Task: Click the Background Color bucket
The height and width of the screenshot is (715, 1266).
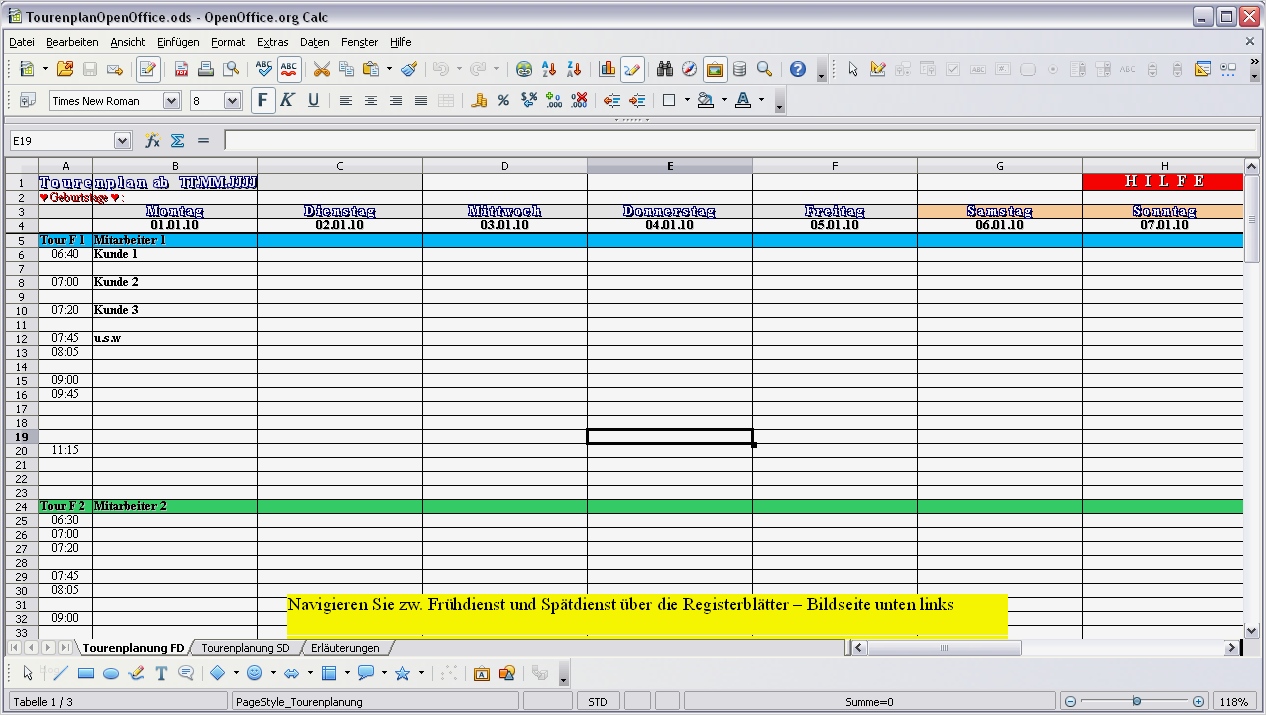Action: [x=706, y=100]
